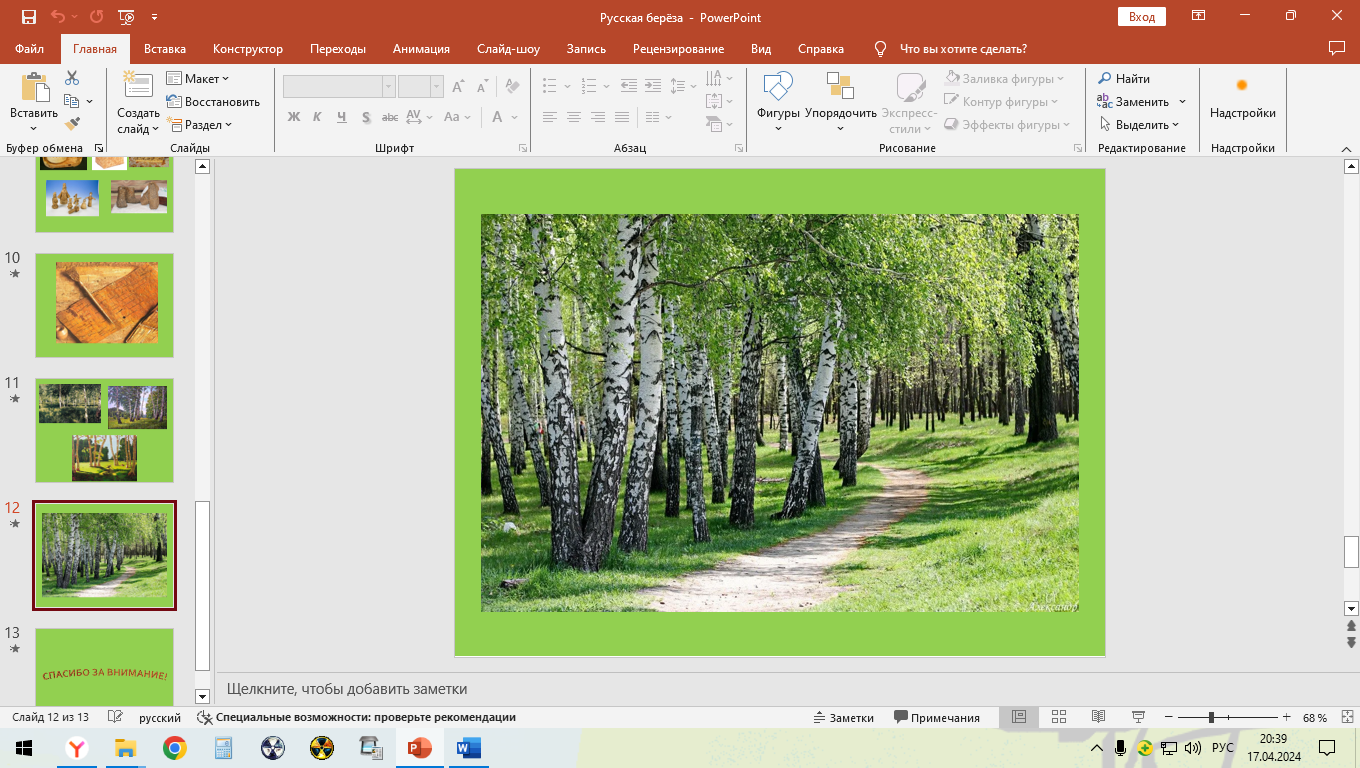Screen dimensions: 1360x768
Task: Click the Find (Найти) search icon
Action: click(1124, 79)
